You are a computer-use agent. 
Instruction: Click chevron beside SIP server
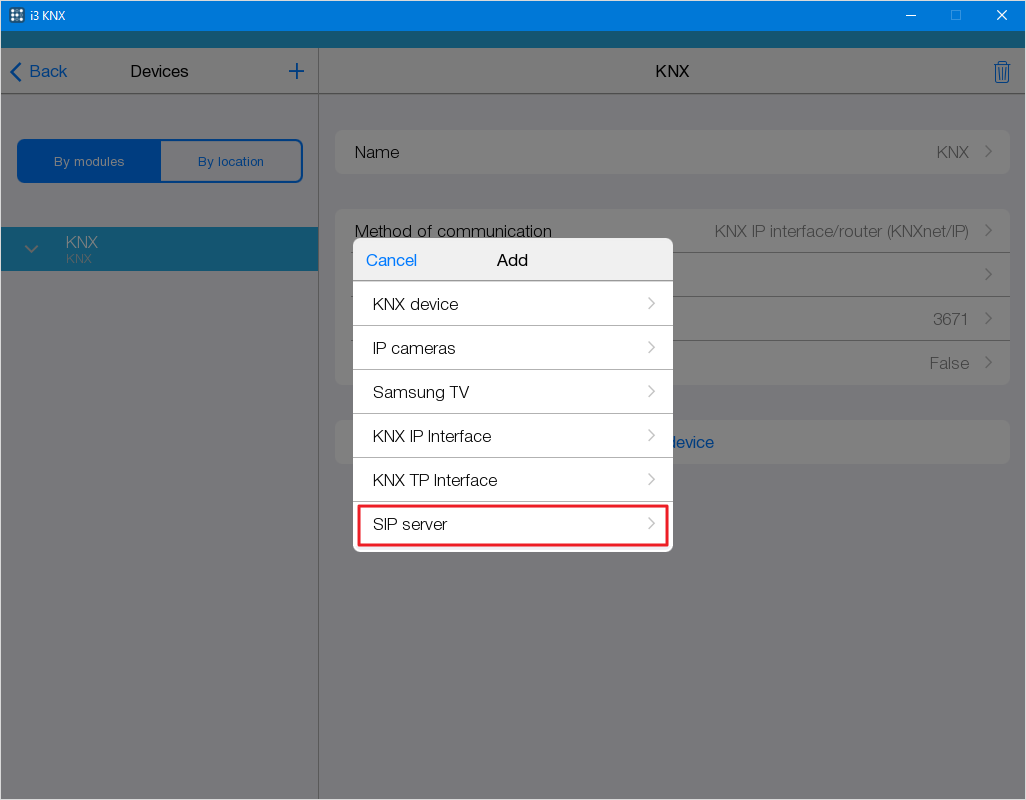[x=651, y=523]
